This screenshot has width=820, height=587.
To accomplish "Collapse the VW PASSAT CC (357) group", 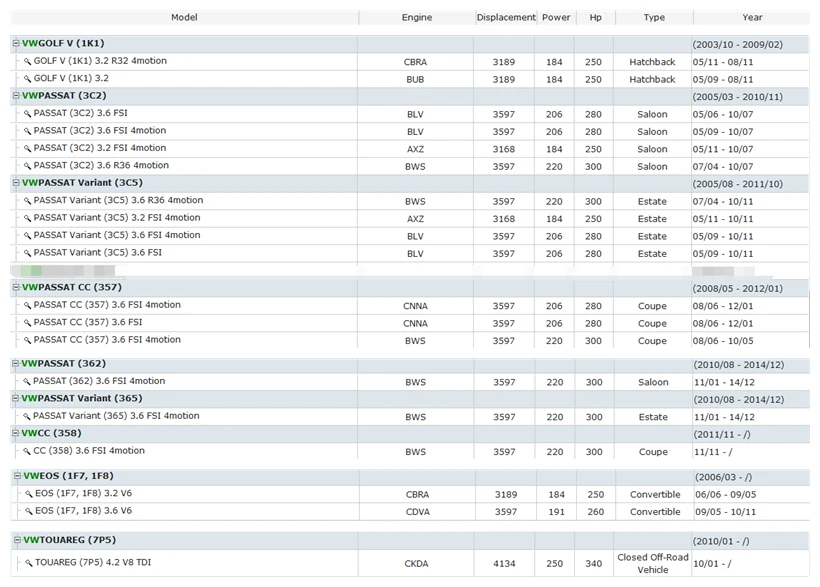I will pyautogui.click(x=16, y=287).
